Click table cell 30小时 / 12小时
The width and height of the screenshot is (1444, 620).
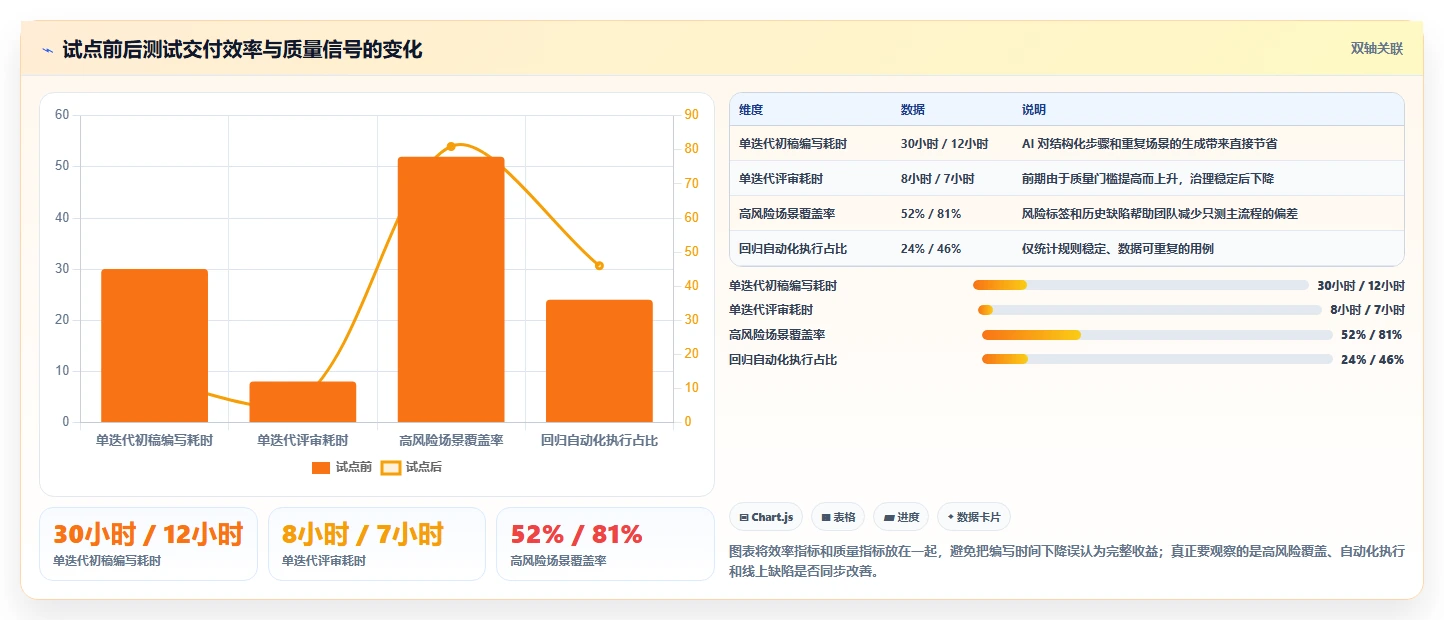pyautogui.click(x=944, y=144)
